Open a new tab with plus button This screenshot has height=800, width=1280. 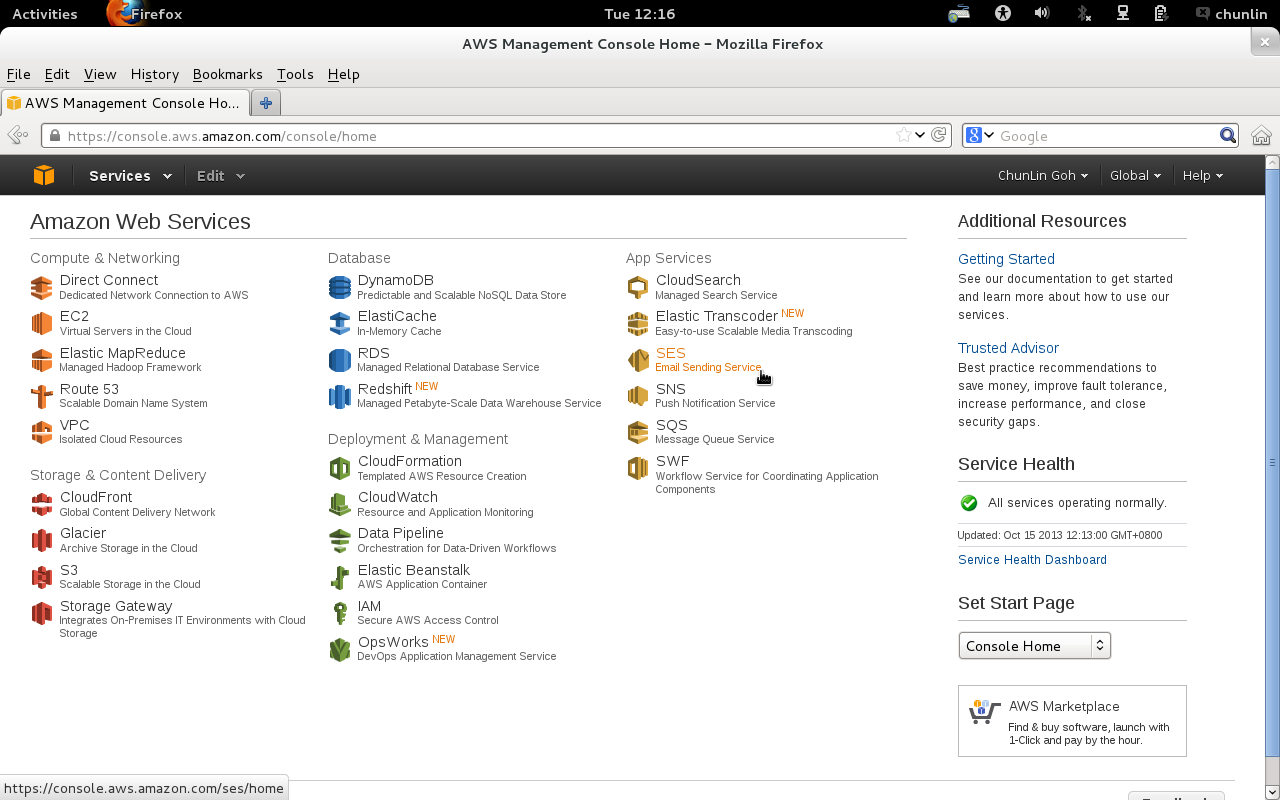click(266, 103)
